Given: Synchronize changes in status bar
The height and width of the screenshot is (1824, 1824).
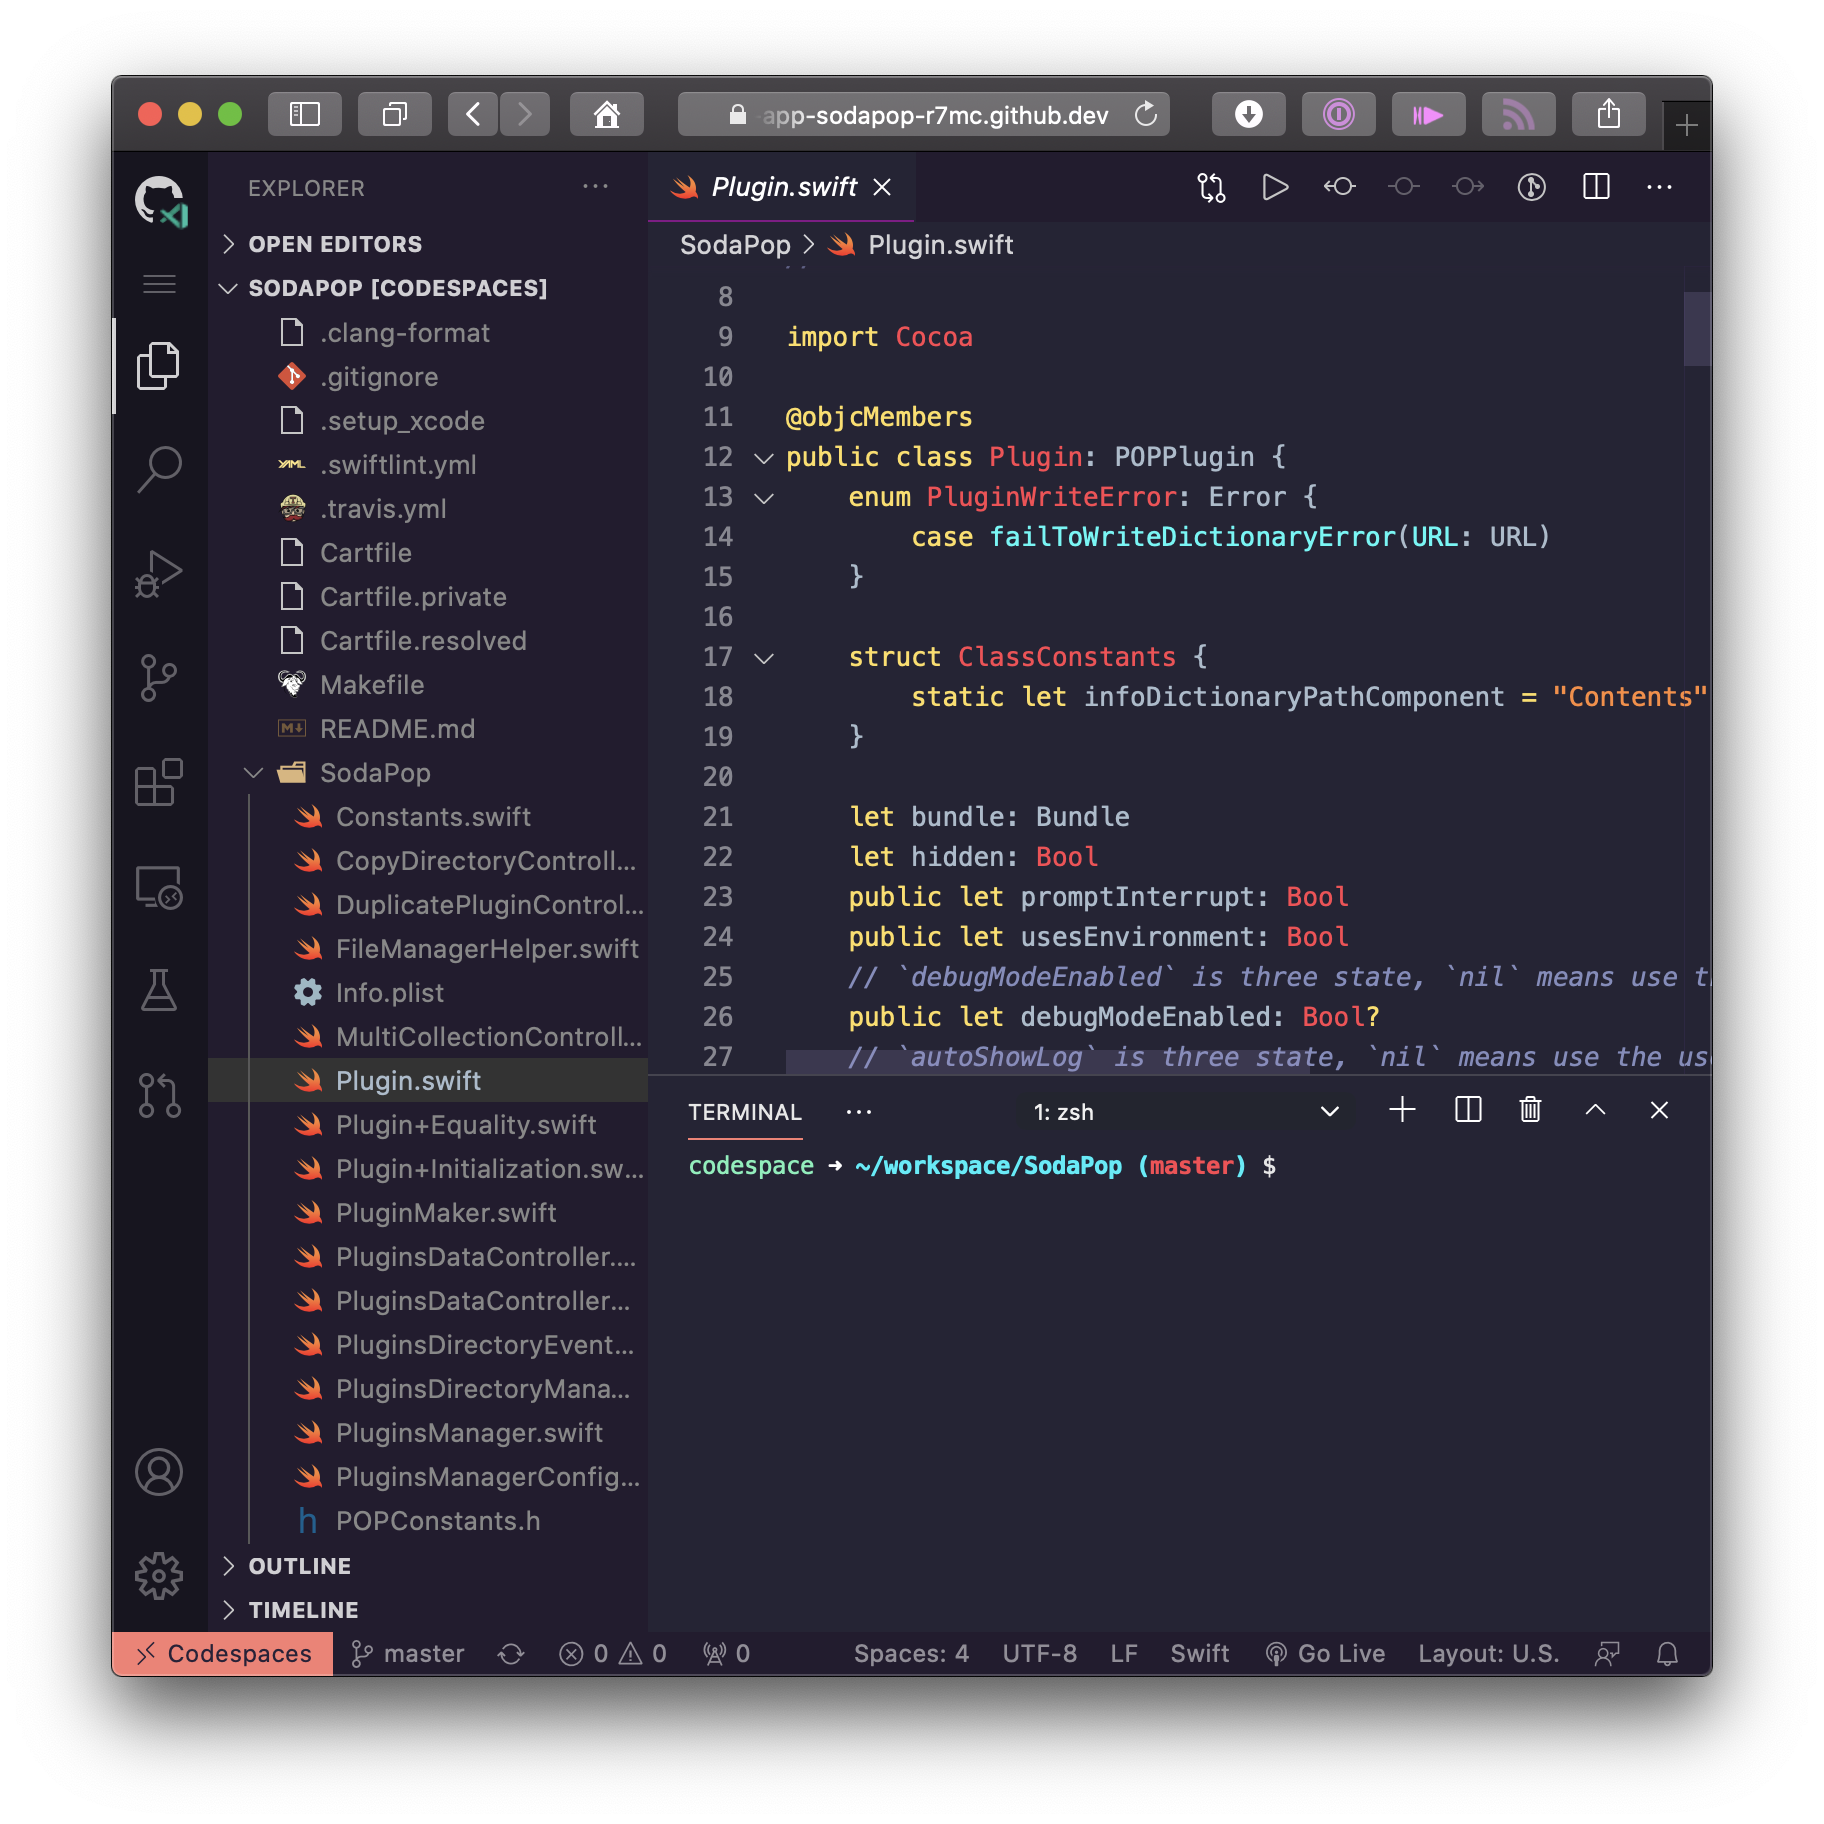Looking at the screenshot, I should point(511,1654).
